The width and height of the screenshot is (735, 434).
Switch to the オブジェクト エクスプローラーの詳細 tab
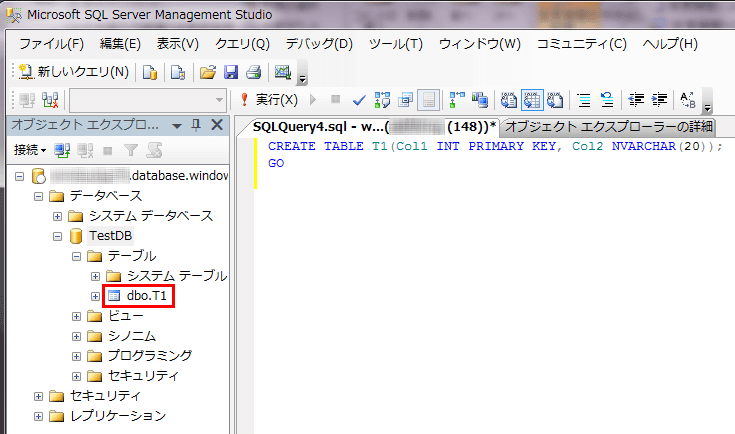click(608, 127)
